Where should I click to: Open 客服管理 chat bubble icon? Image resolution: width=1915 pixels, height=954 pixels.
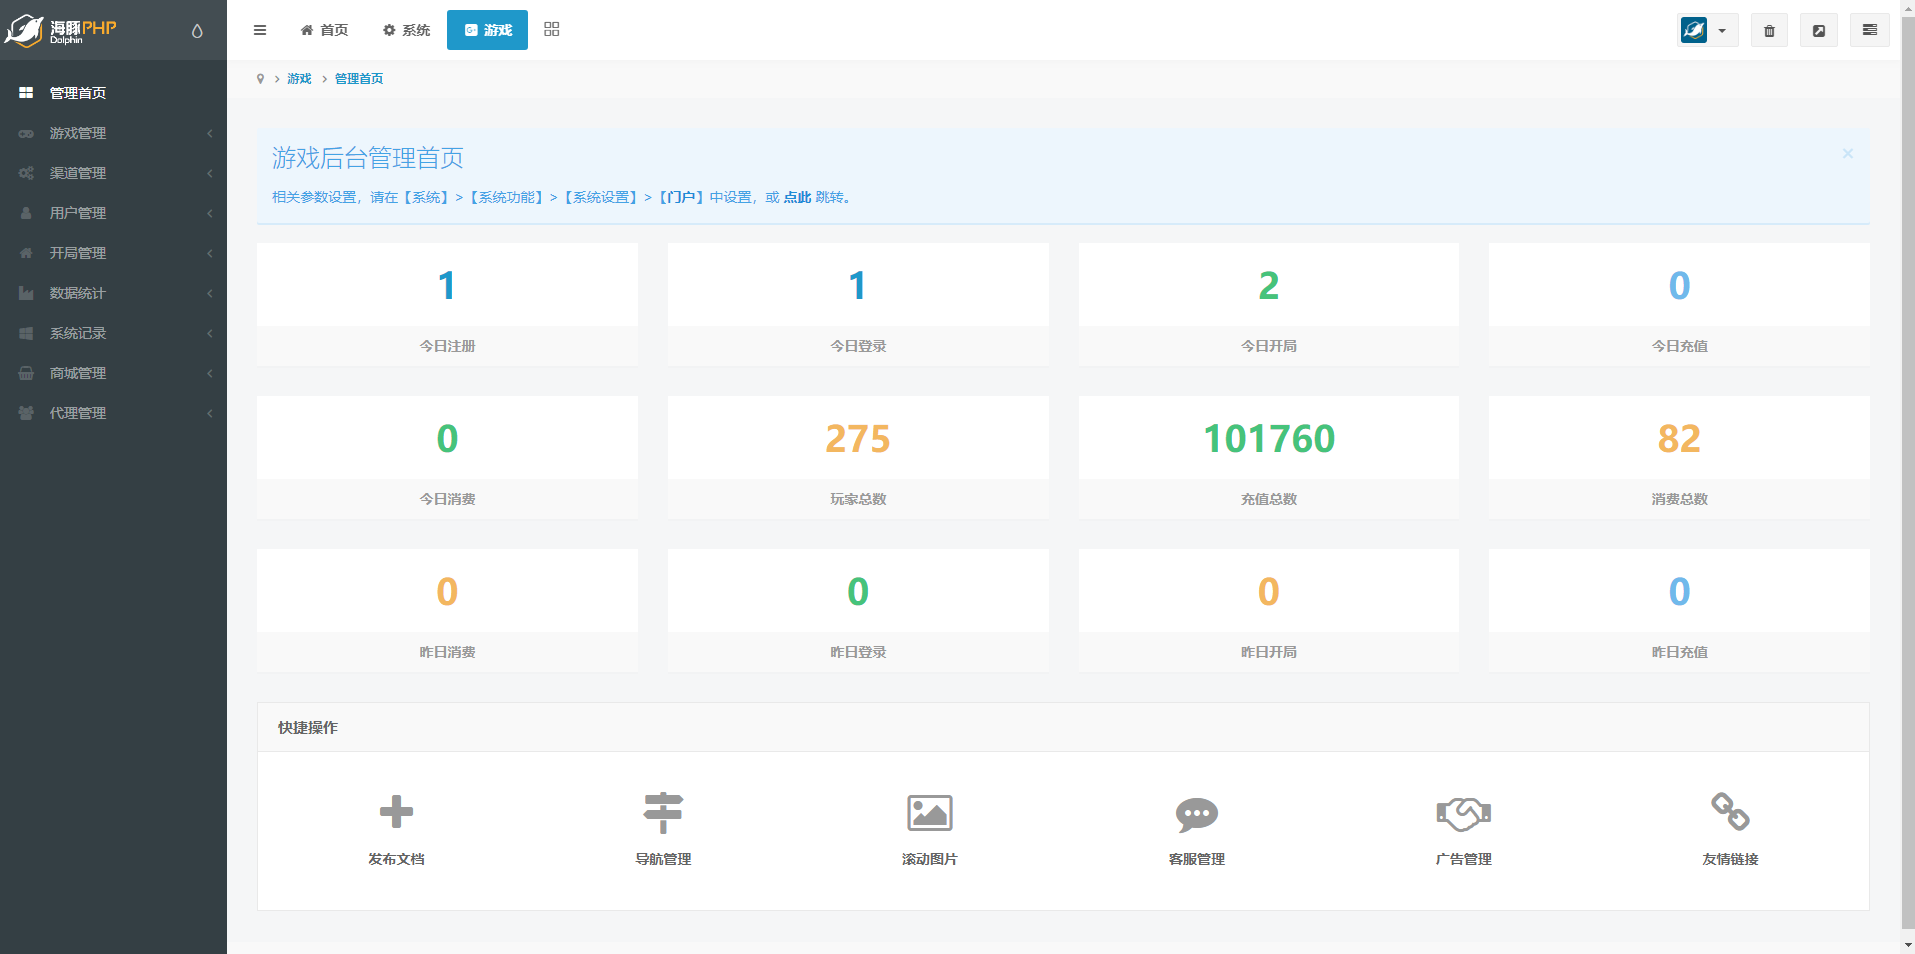click(x=1196, y=814)
